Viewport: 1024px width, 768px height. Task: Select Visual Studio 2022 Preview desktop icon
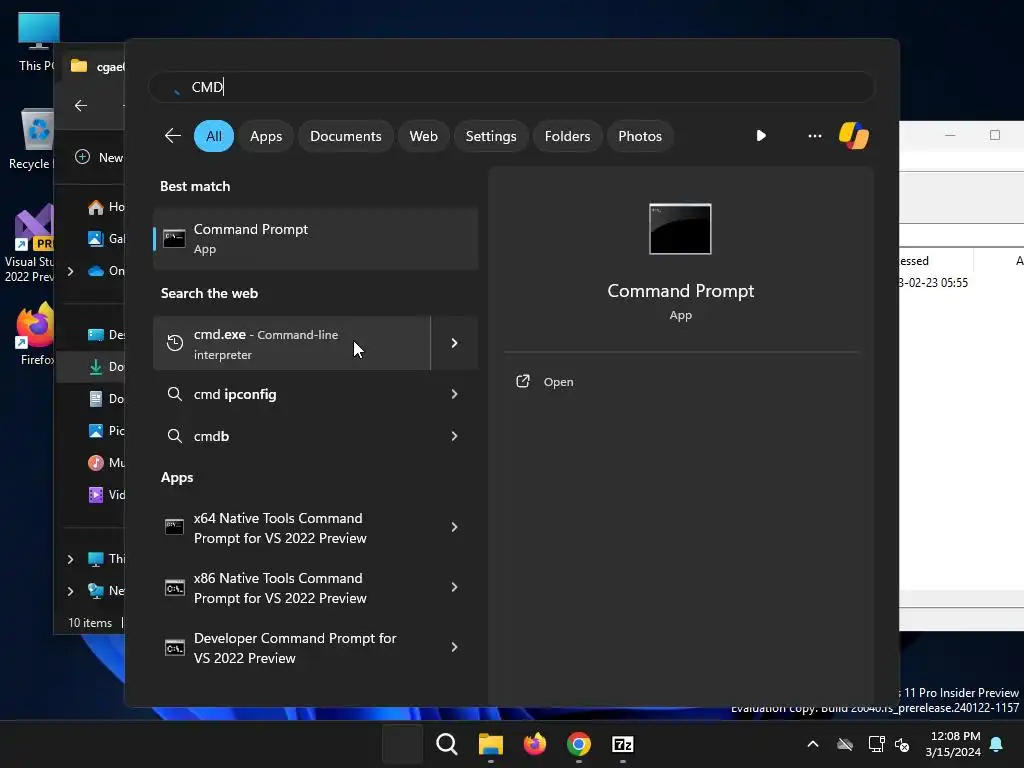point(29,244)
